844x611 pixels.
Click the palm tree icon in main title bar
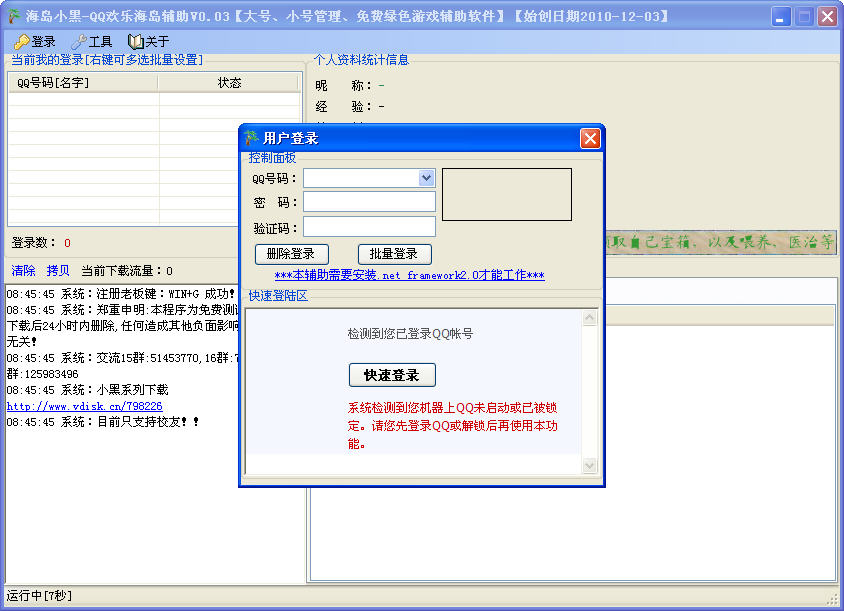pos(13,16)
